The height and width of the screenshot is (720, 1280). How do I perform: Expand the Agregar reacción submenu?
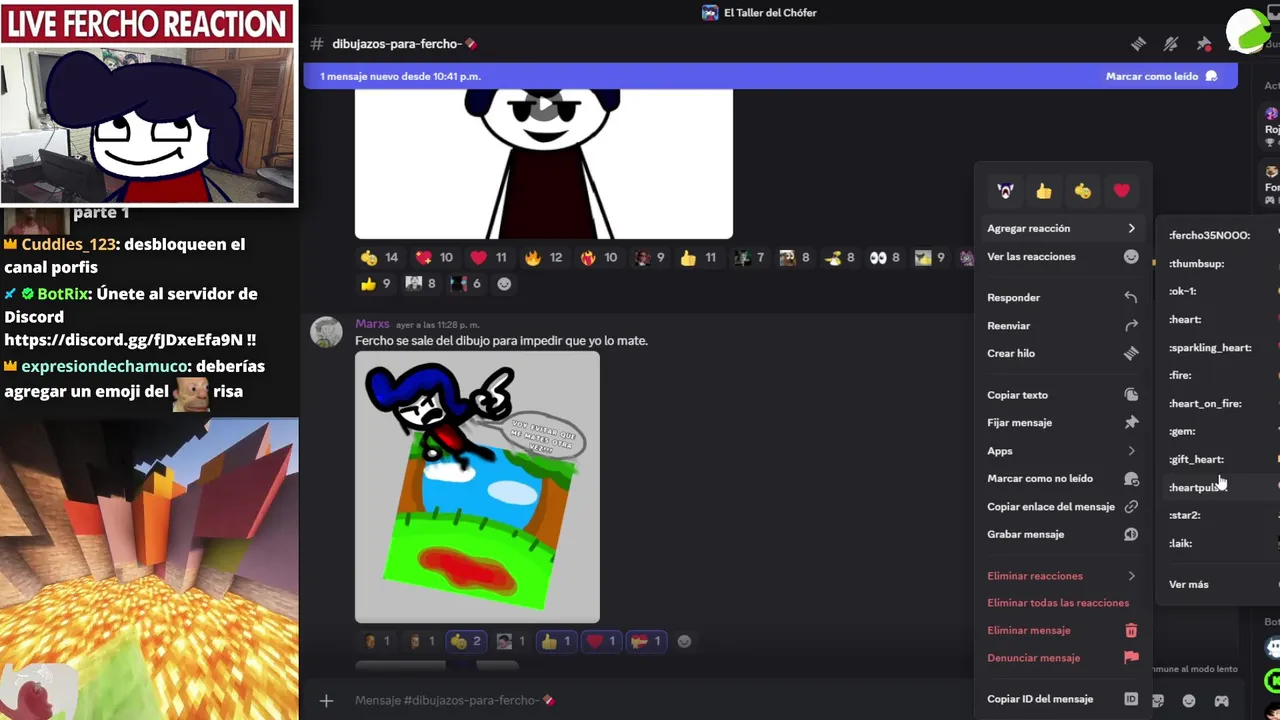[1061, 228]
